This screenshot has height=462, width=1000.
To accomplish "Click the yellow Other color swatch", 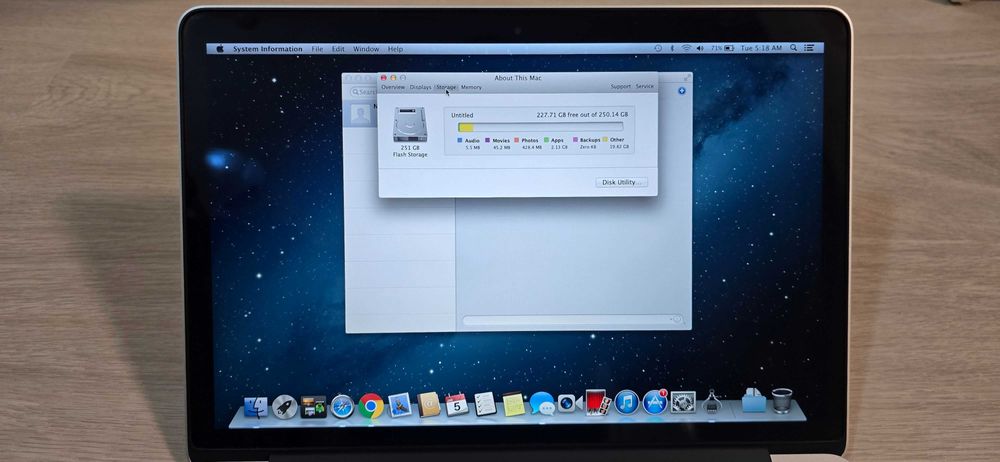I will 605,140.
